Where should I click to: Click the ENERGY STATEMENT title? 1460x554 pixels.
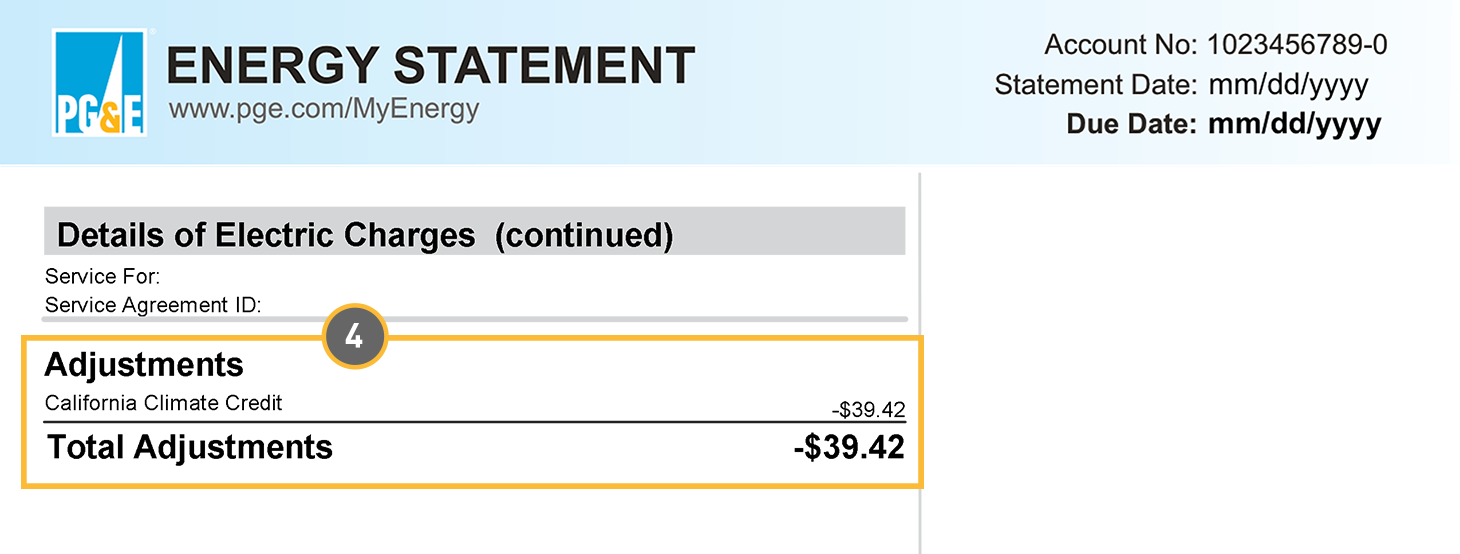coord(430,66)
